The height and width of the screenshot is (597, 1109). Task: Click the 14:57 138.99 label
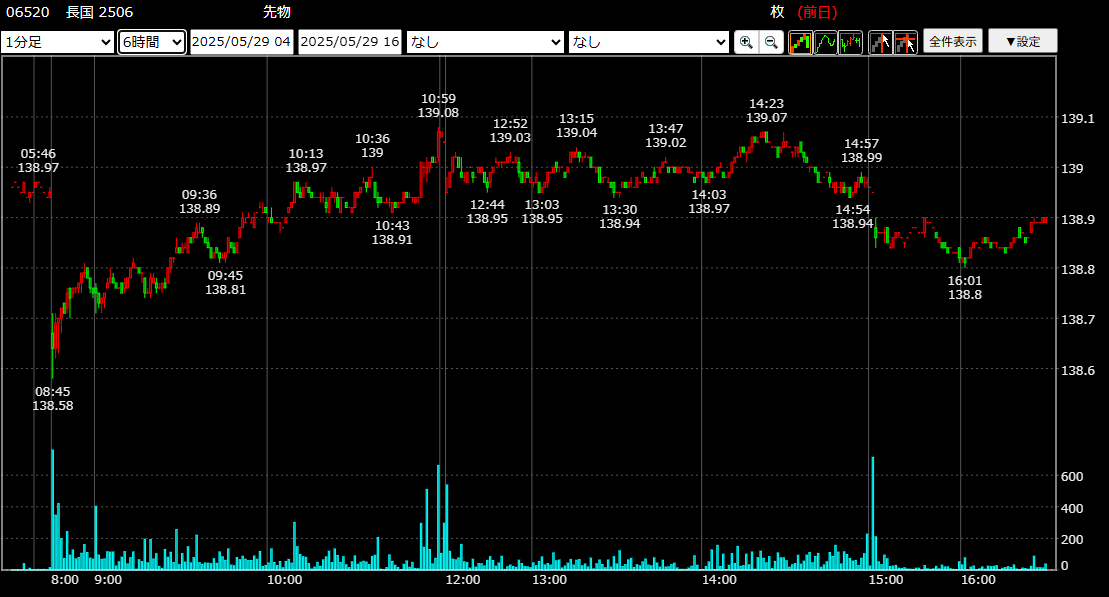861,151
